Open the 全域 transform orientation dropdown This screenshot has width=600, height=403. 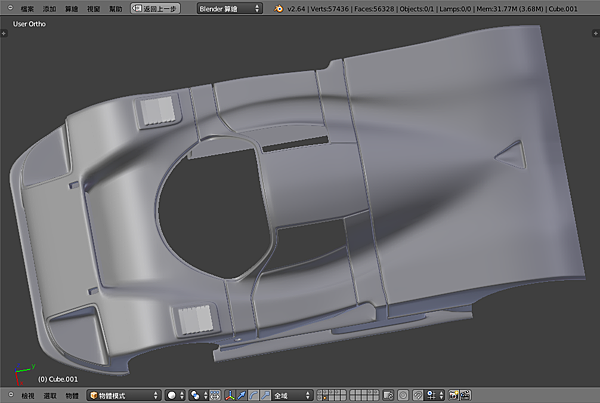click(x=293, y=395)
